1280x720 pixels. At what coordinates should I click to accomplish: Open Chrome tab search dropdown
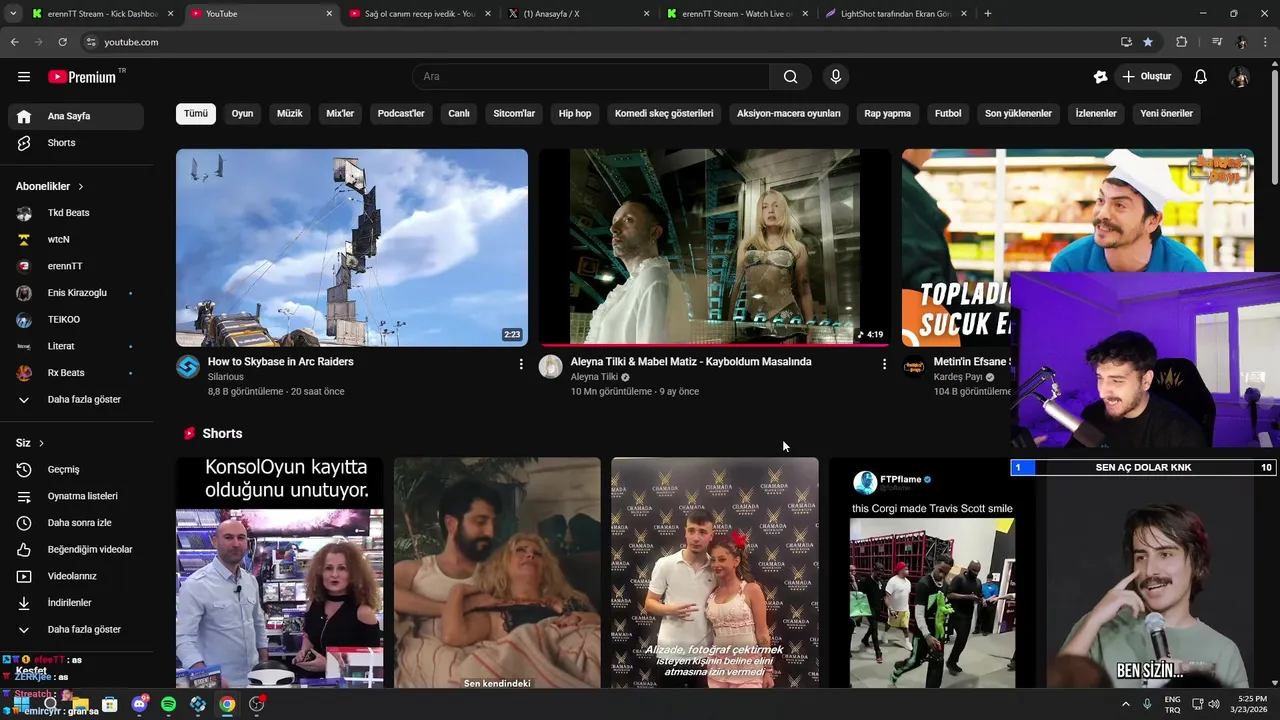[x=12, y=14]
